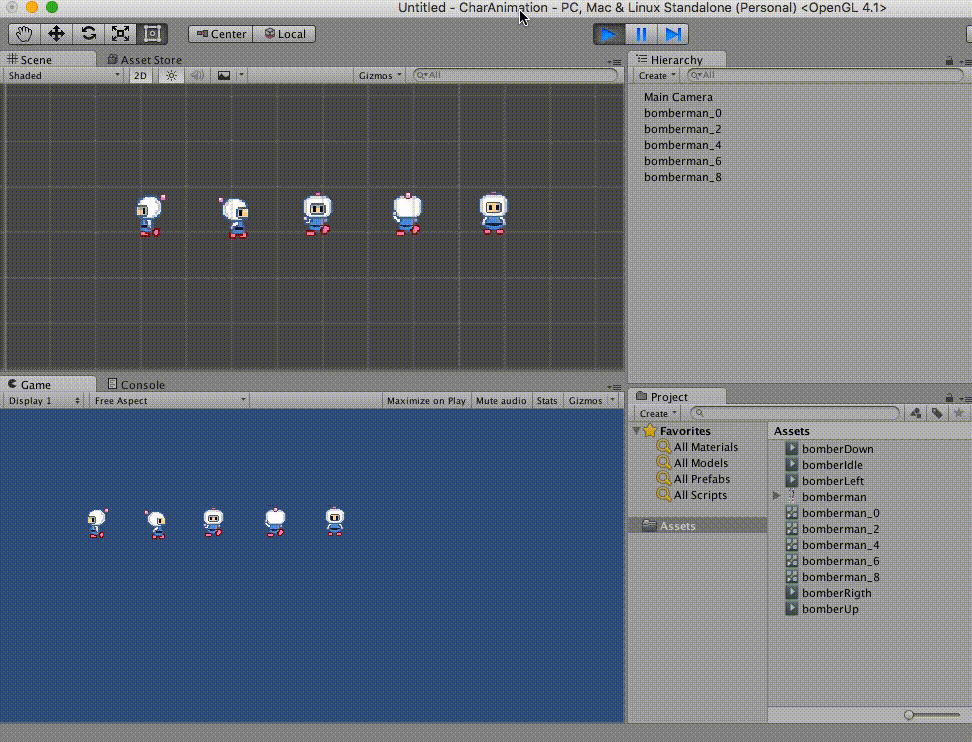Screen dimensions: 972x742
Task: Click the Create button in the Hierarchy
Action: 655,74
